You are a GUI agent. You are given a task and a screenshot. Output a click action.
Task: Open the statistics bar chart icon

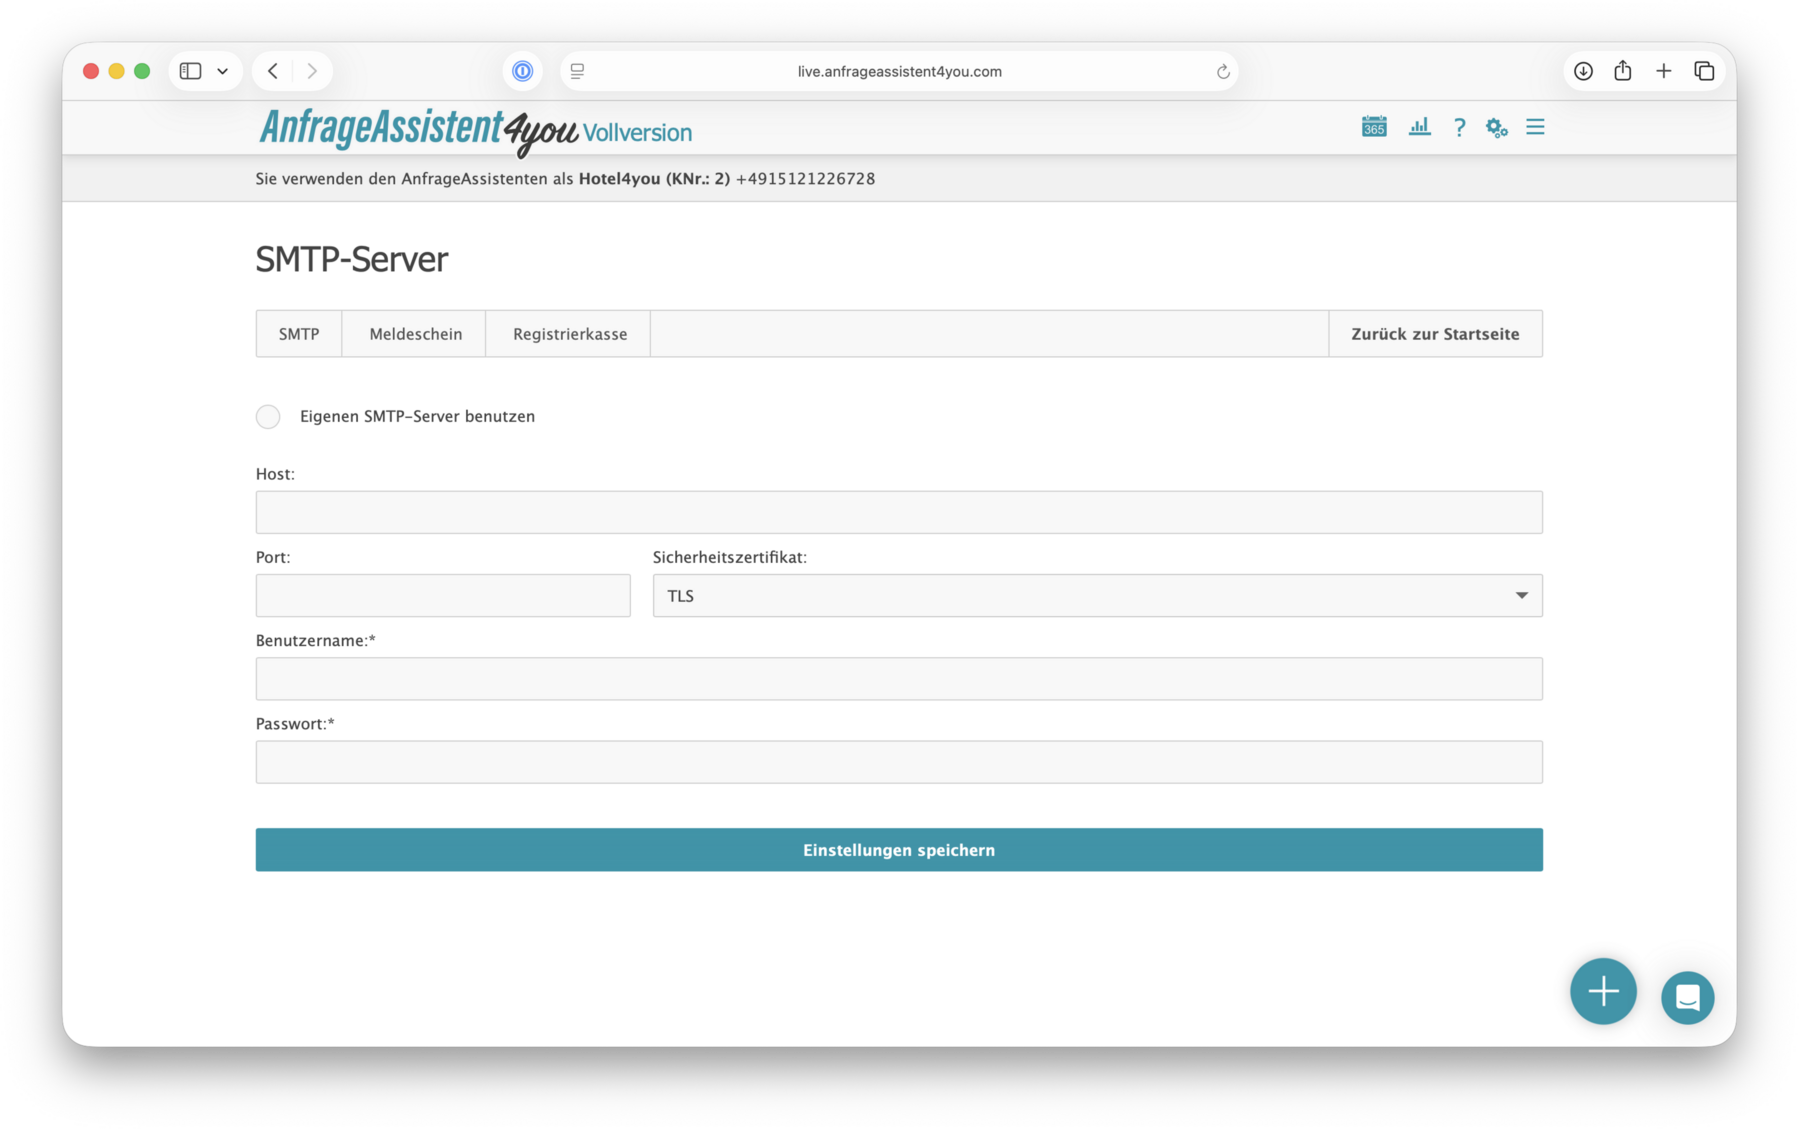[x=1419, y=127]
